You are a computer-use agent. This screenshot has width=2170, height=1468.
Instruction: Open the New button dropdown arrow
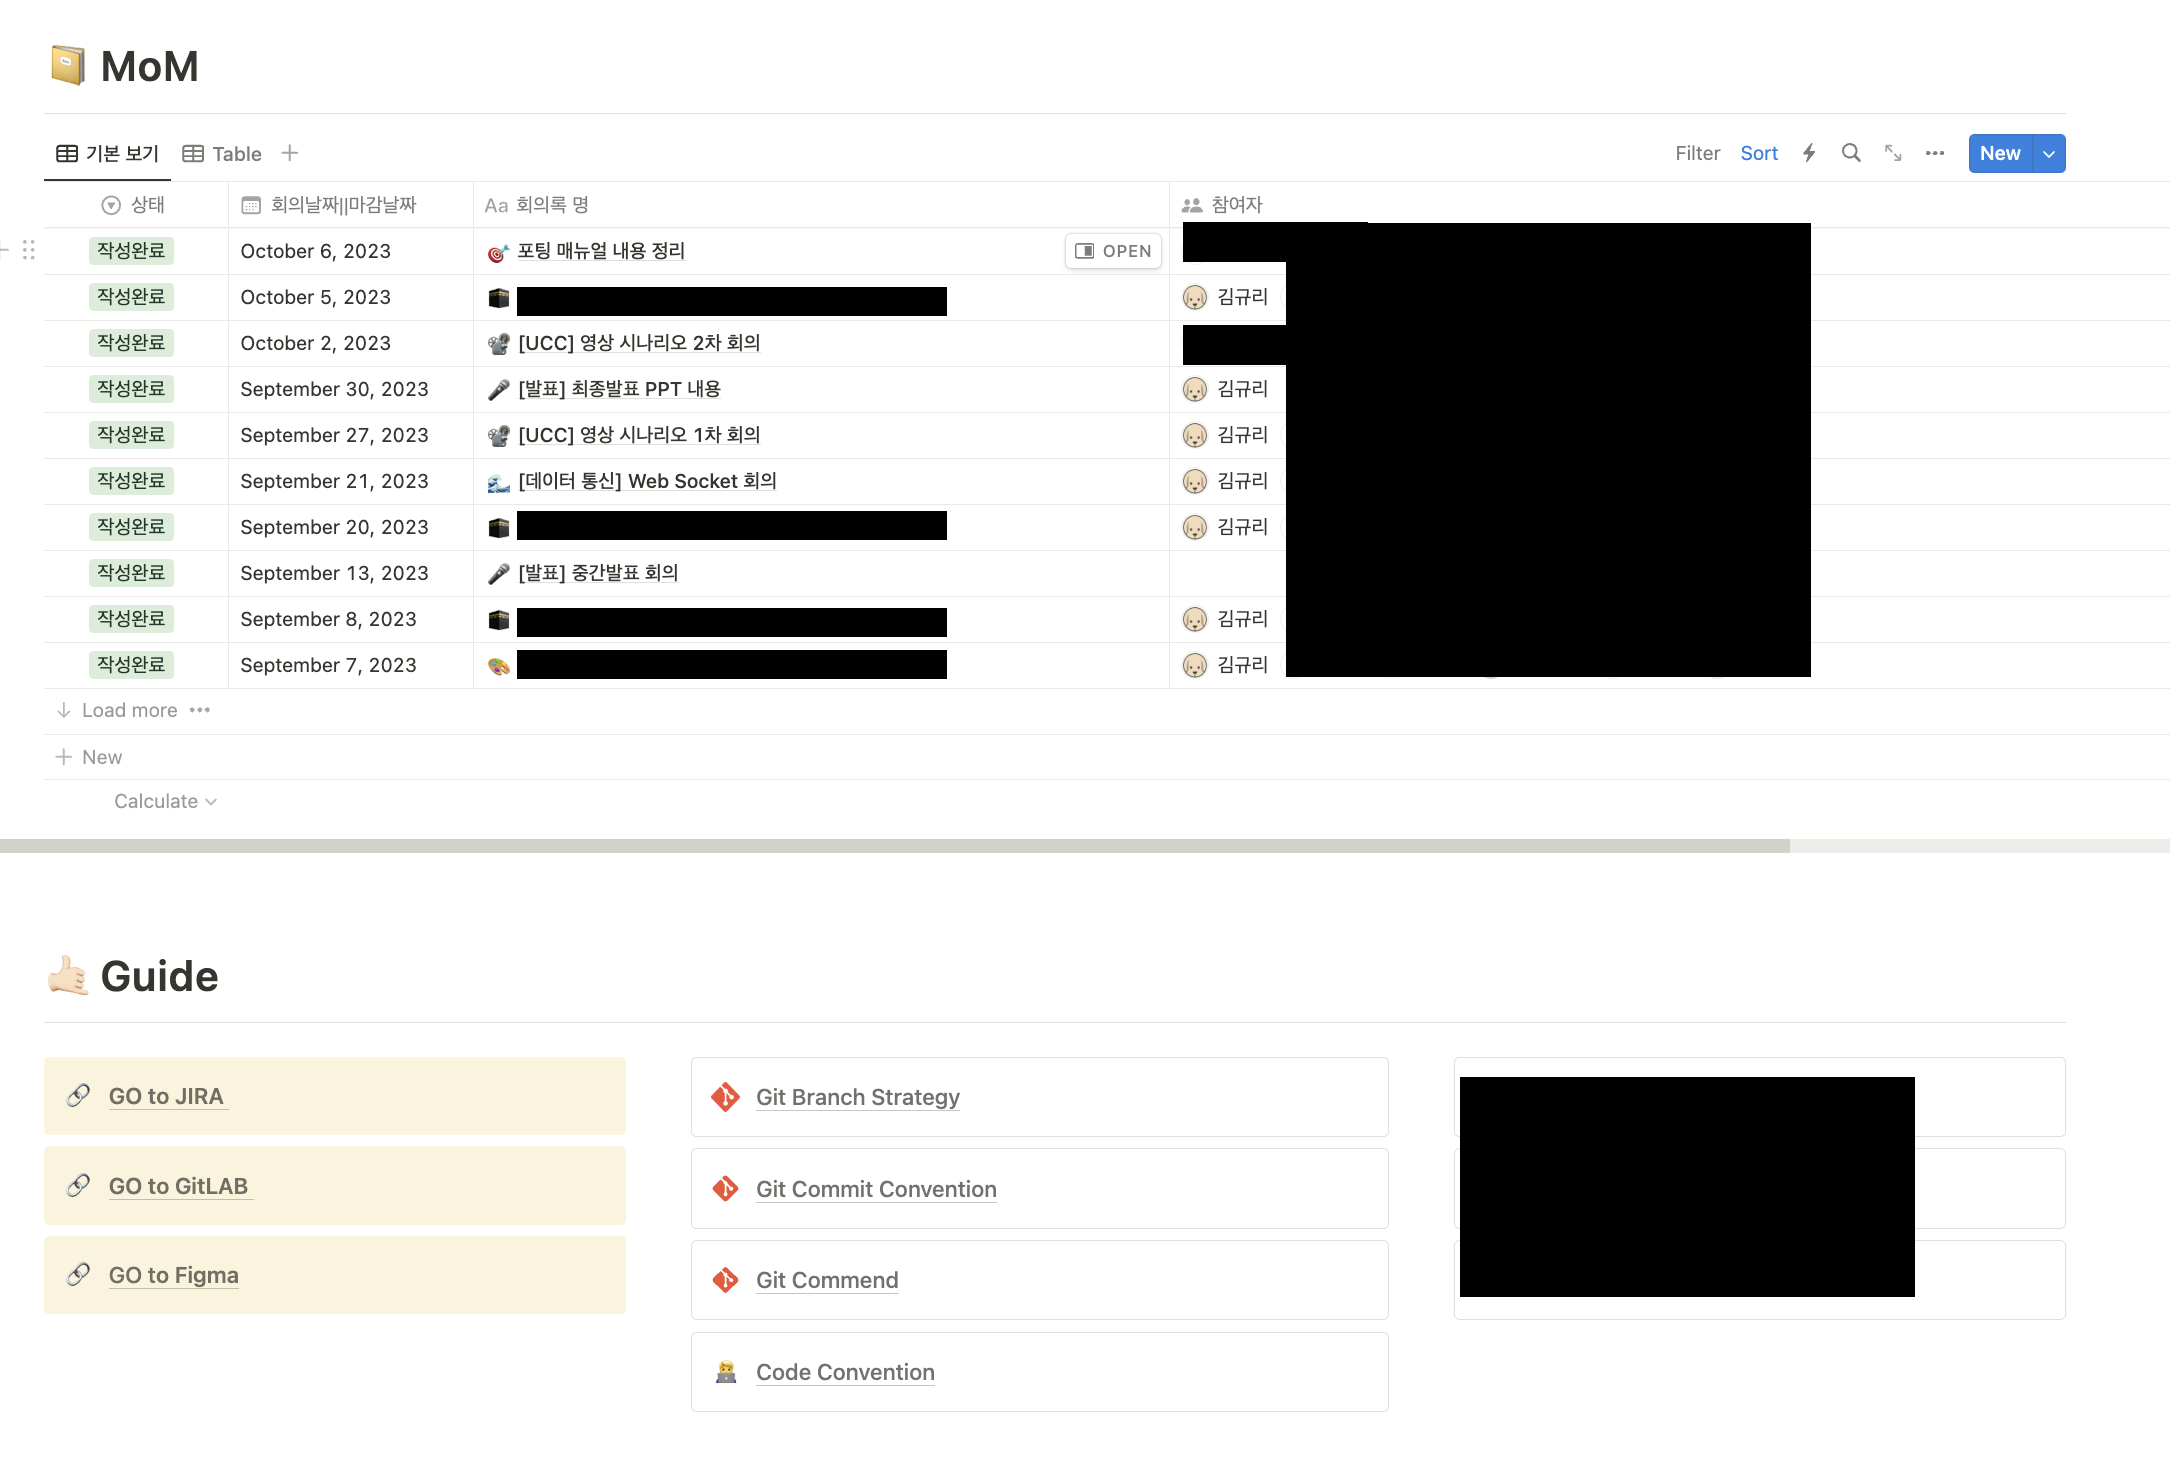pyautogui.click(x=2049, y=153)
